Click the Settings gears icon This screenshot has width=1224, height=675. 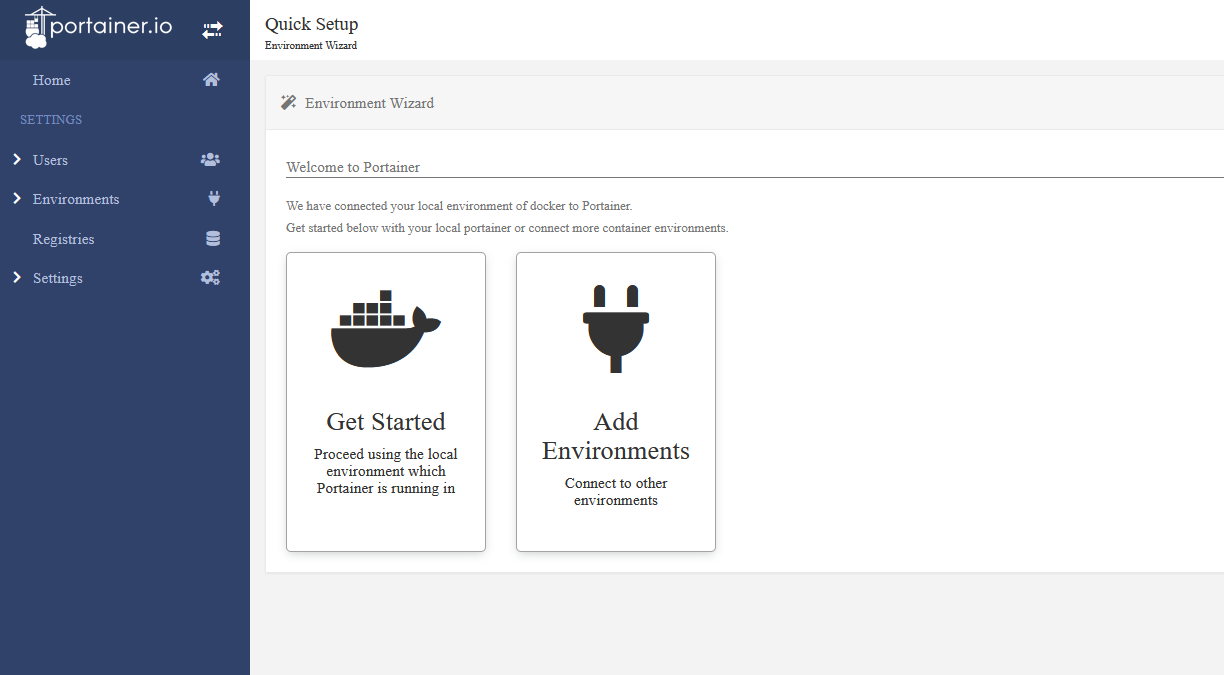pyautogui.click(x=210, y=278)
